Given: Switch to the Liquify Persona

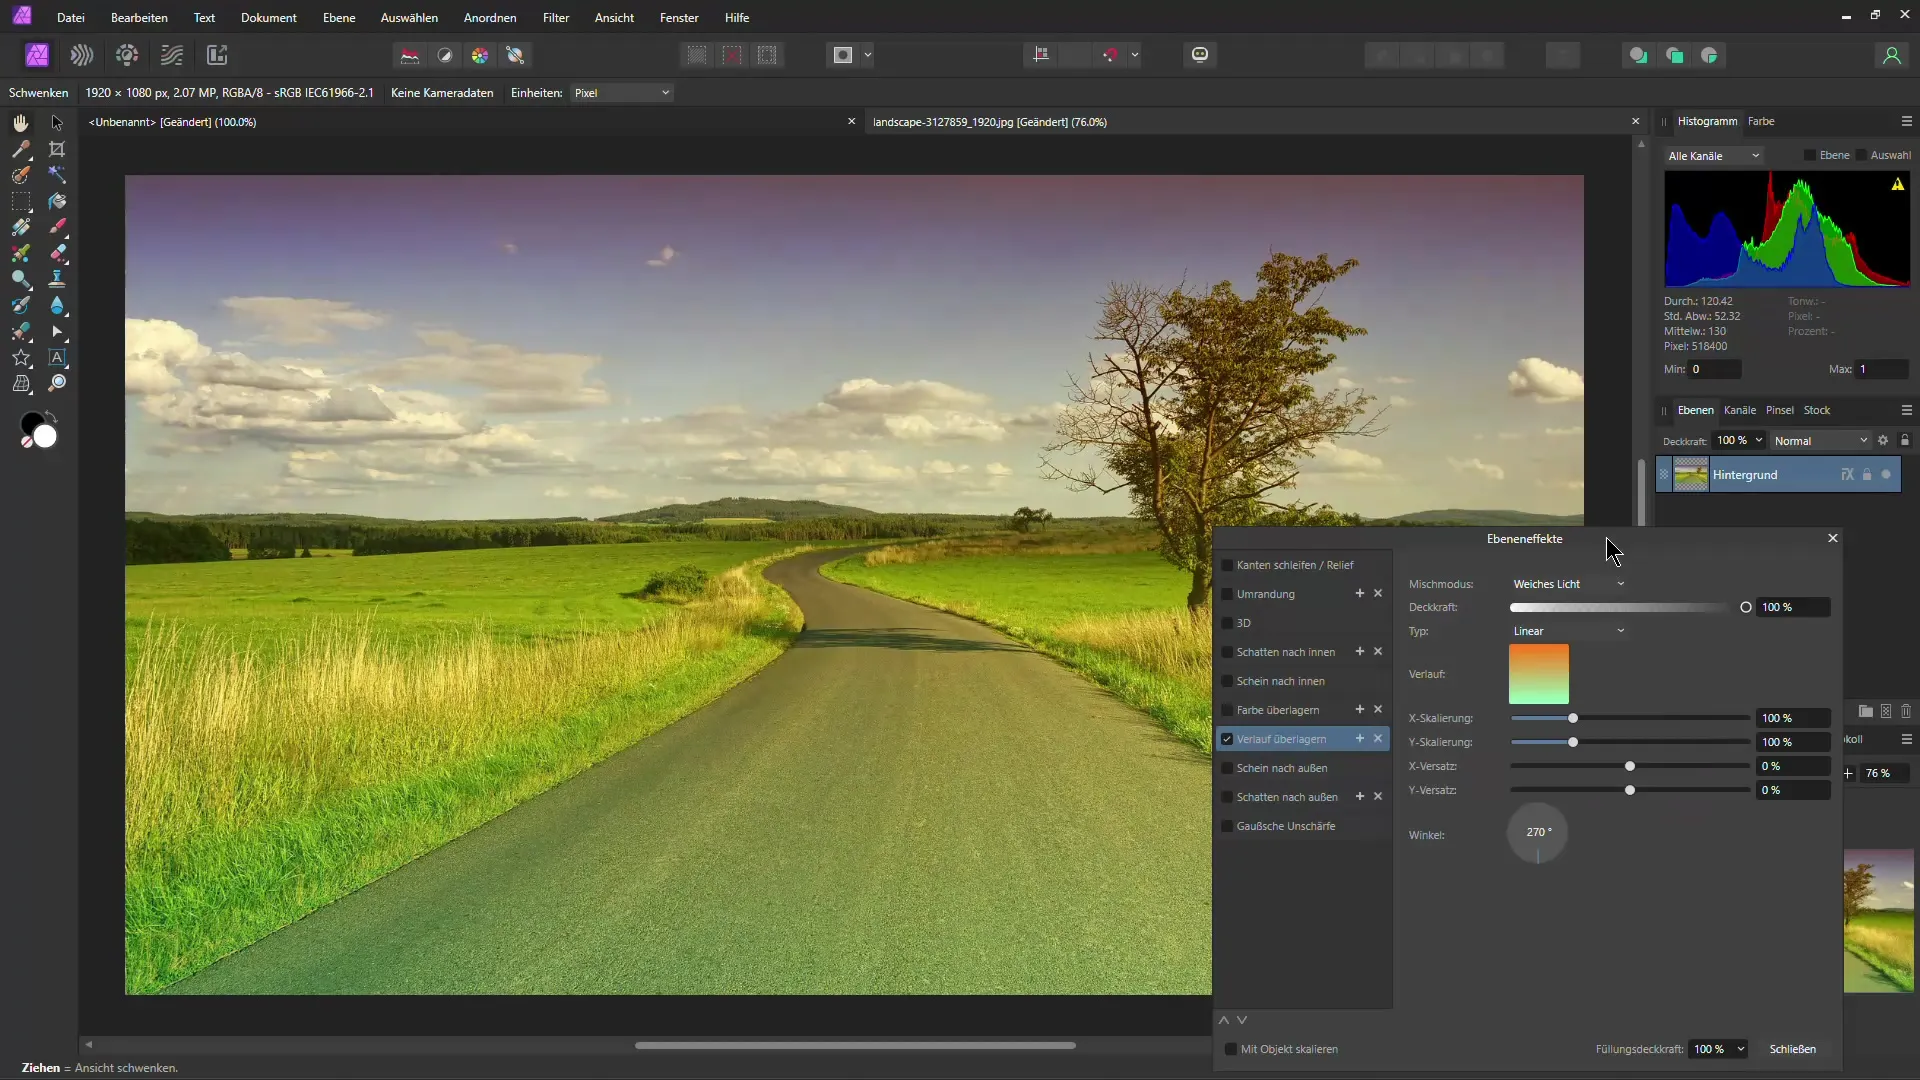Looking at the screenshot, I should 82,55.
